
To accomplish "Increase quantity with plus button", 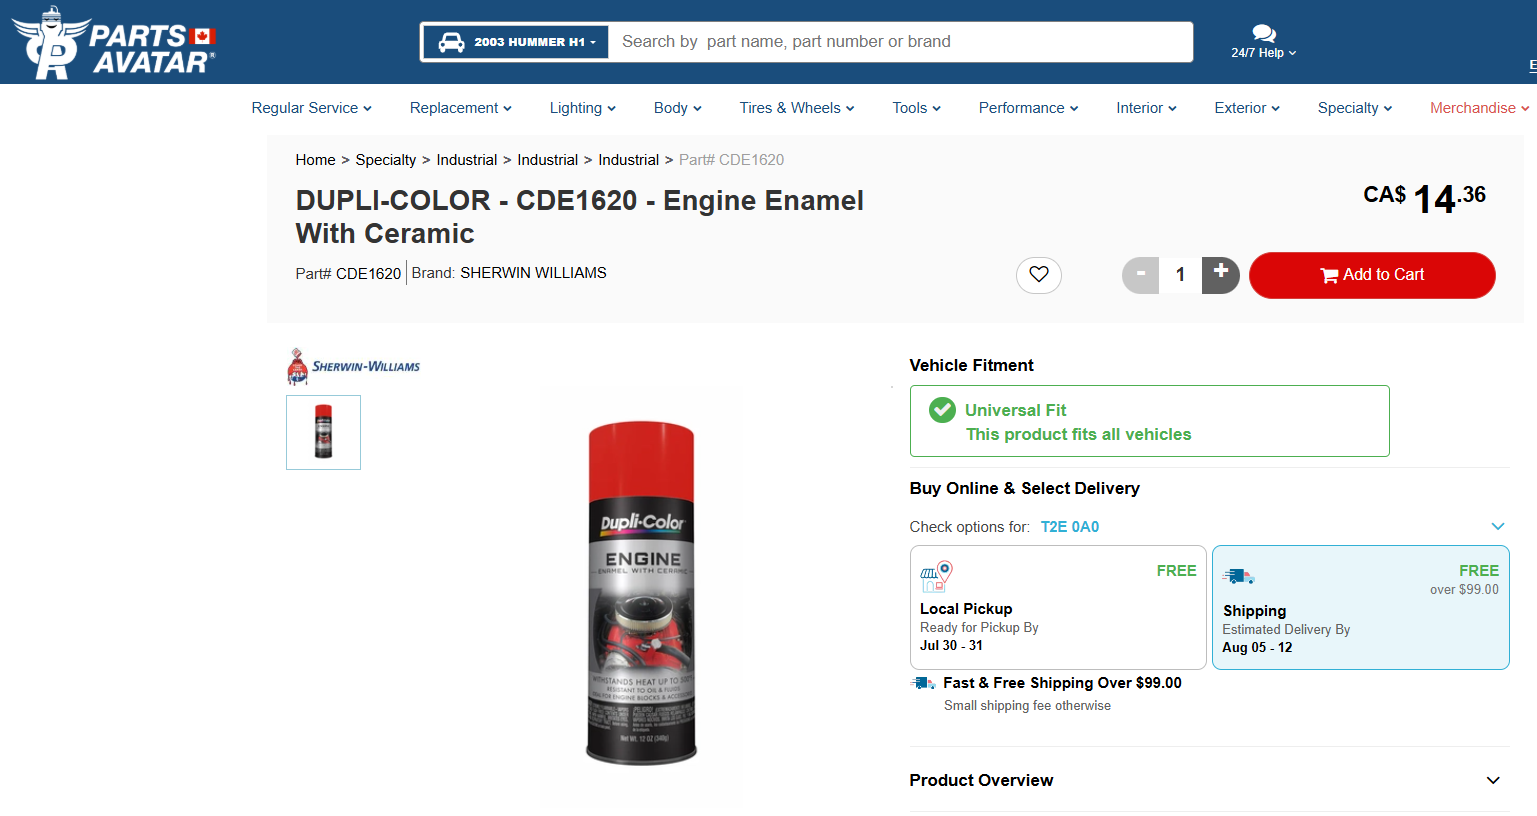I will tap(1220, 275).
